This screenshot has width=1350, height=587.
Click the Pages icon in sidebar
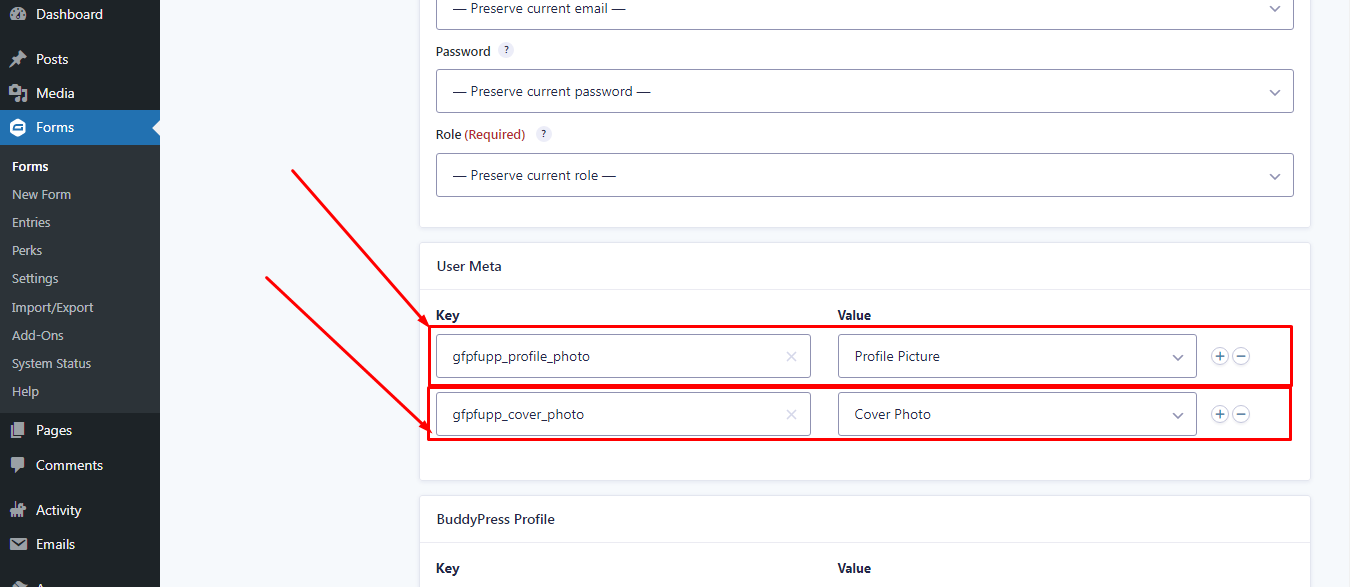(x=18, y=430)
